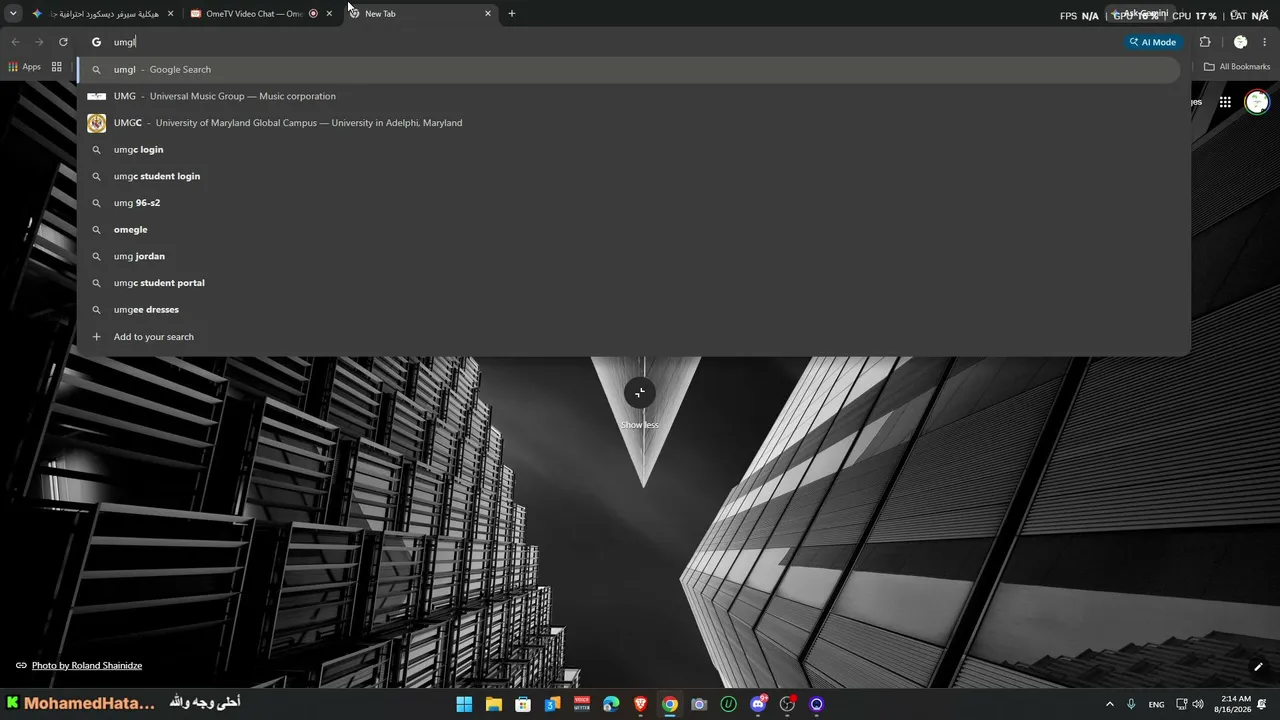Activate the AI Mode button
The image size is (1280, 720).
click(x=1153, y=42)
